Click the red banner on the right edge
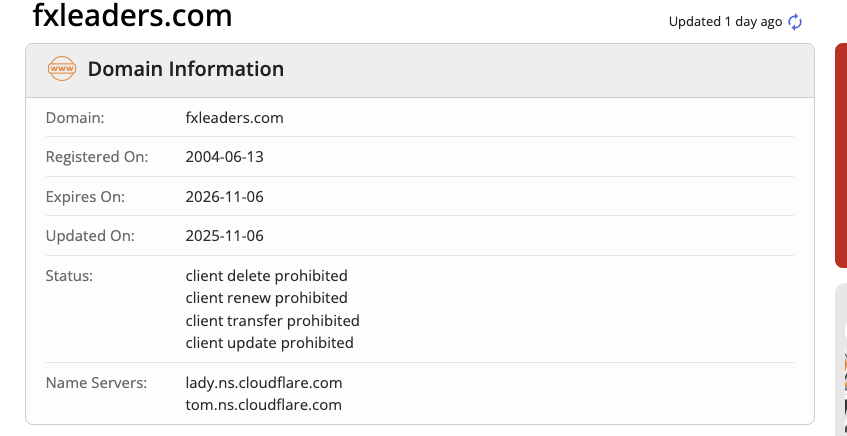 [x=841, y=155]
